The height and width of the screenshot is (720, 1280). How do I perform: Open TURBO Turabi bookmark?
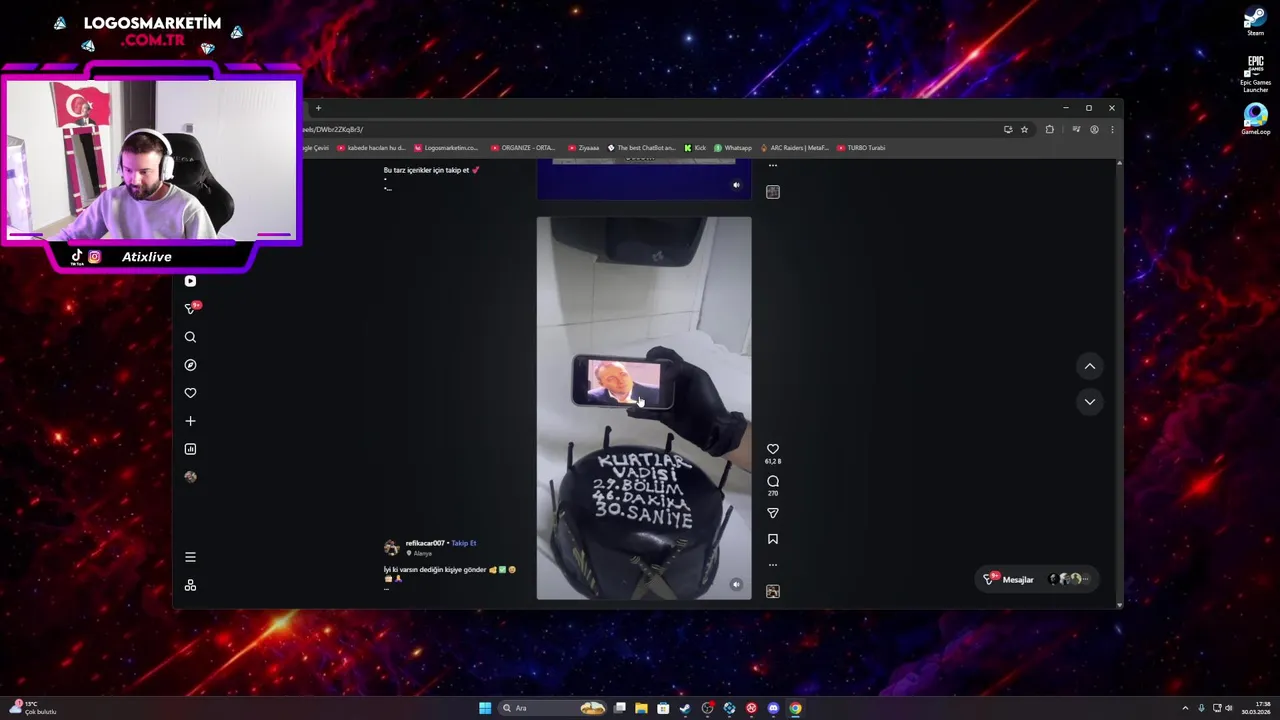(x=861, y=148)
